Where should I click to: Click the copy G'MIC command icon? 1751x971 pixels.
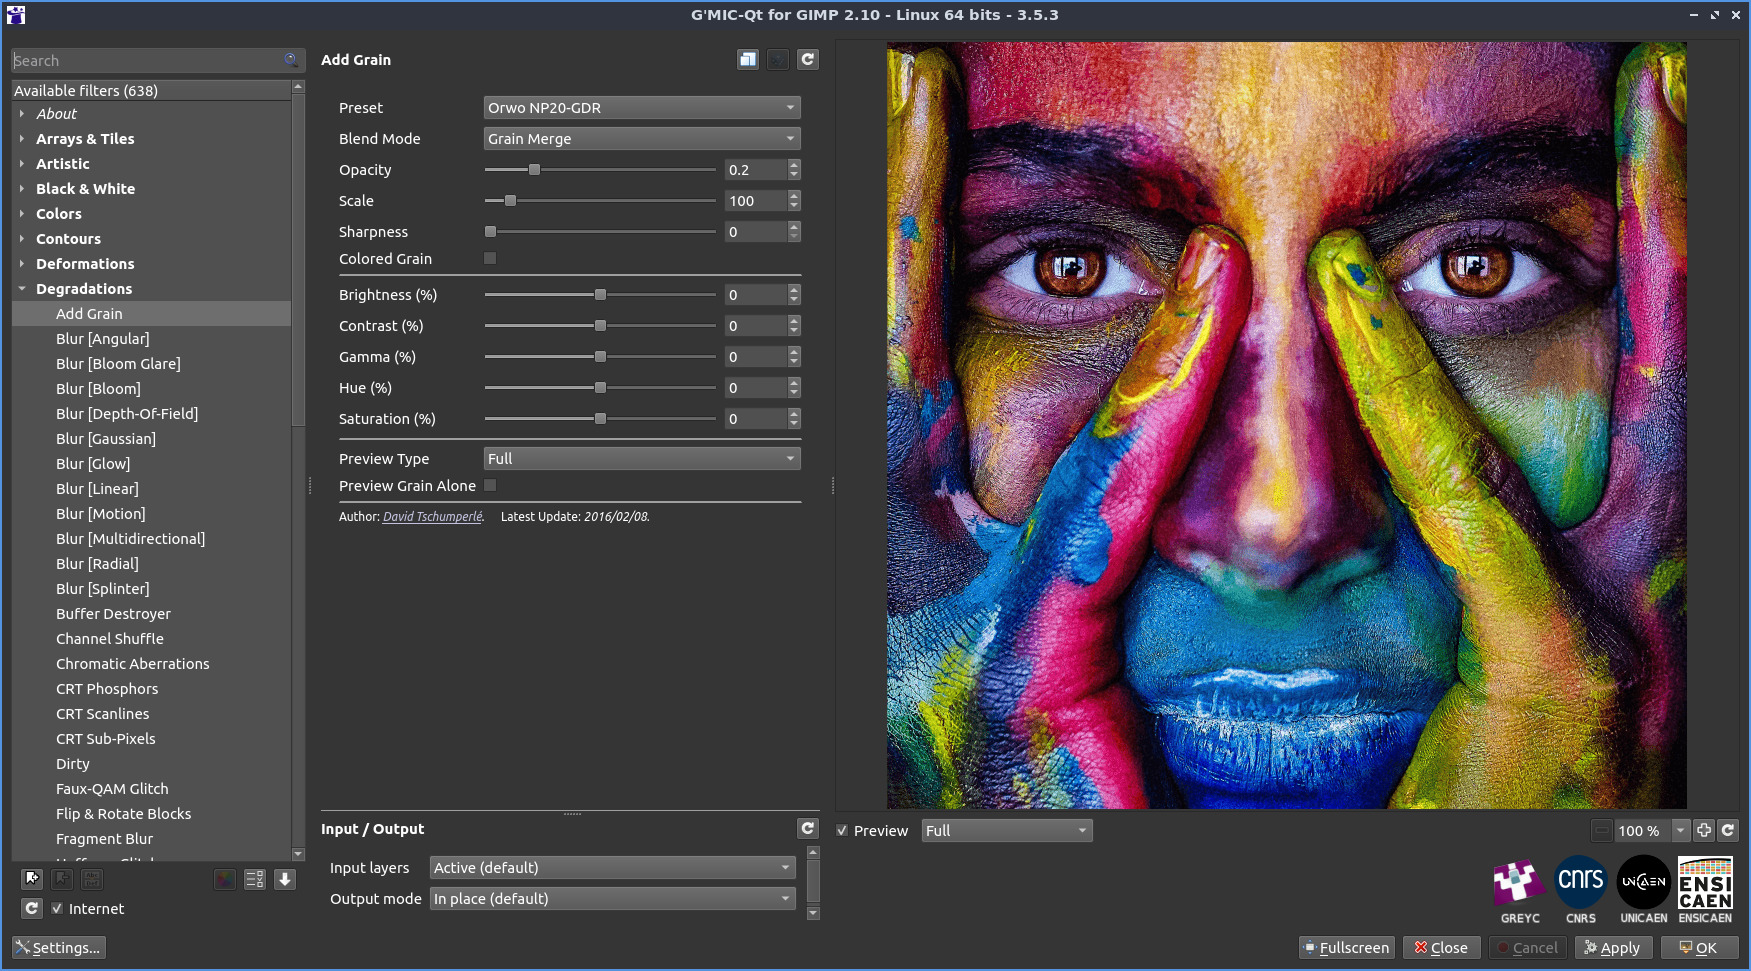(748, 60)
